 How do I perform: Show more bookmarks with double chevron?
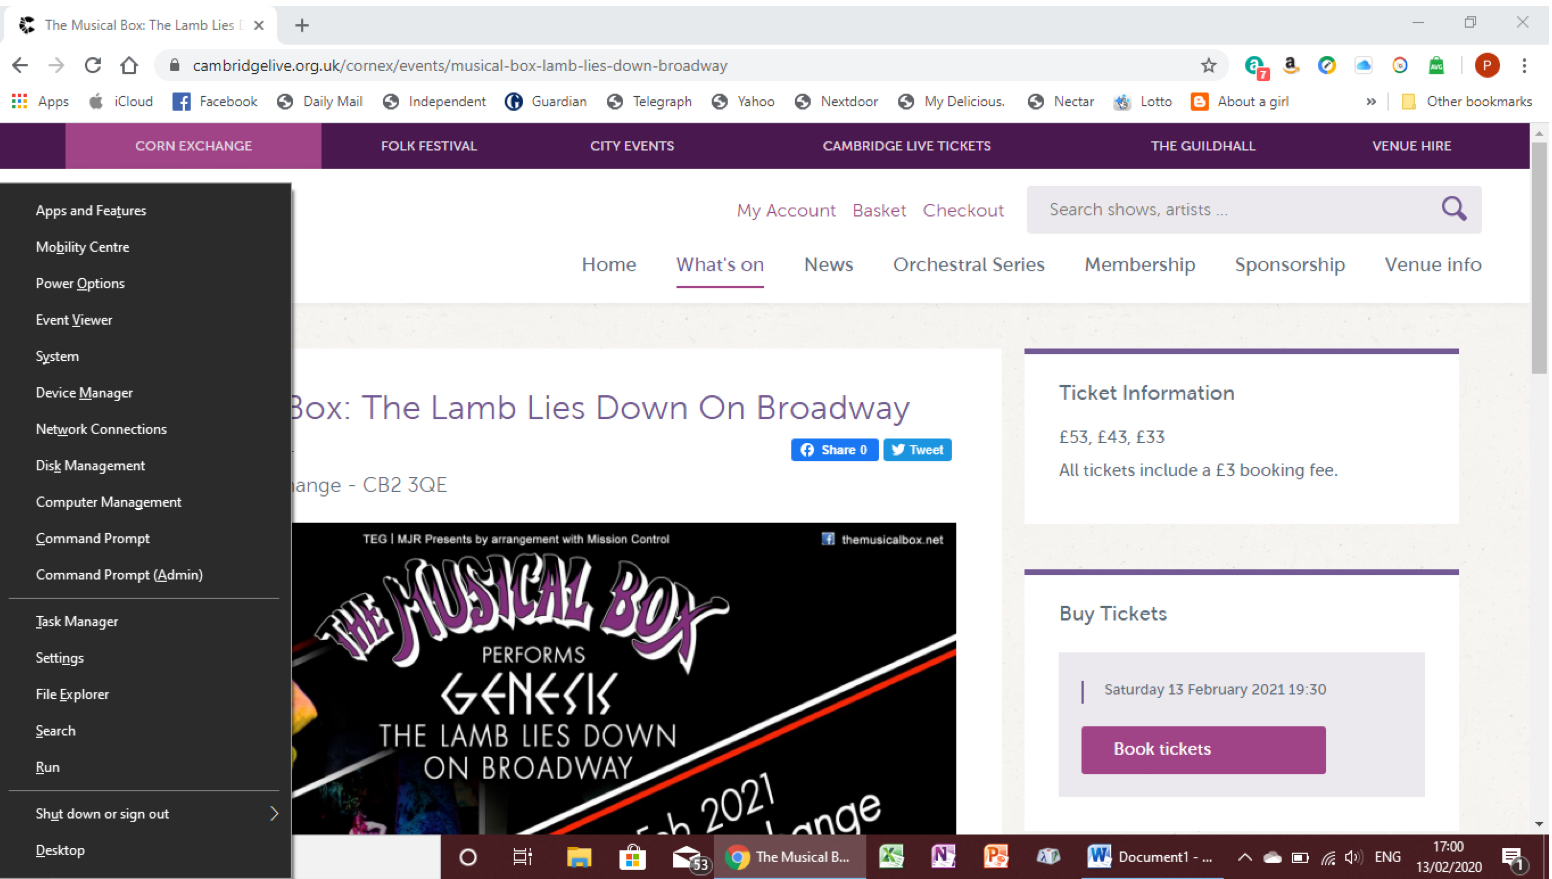coord(1371,101)
